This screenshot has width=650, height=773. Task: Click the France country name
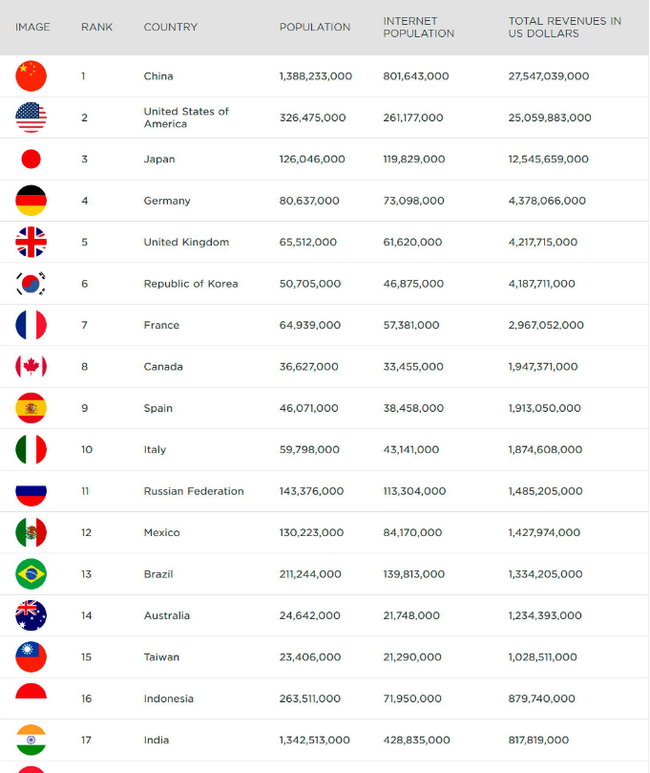coord(162,325)
